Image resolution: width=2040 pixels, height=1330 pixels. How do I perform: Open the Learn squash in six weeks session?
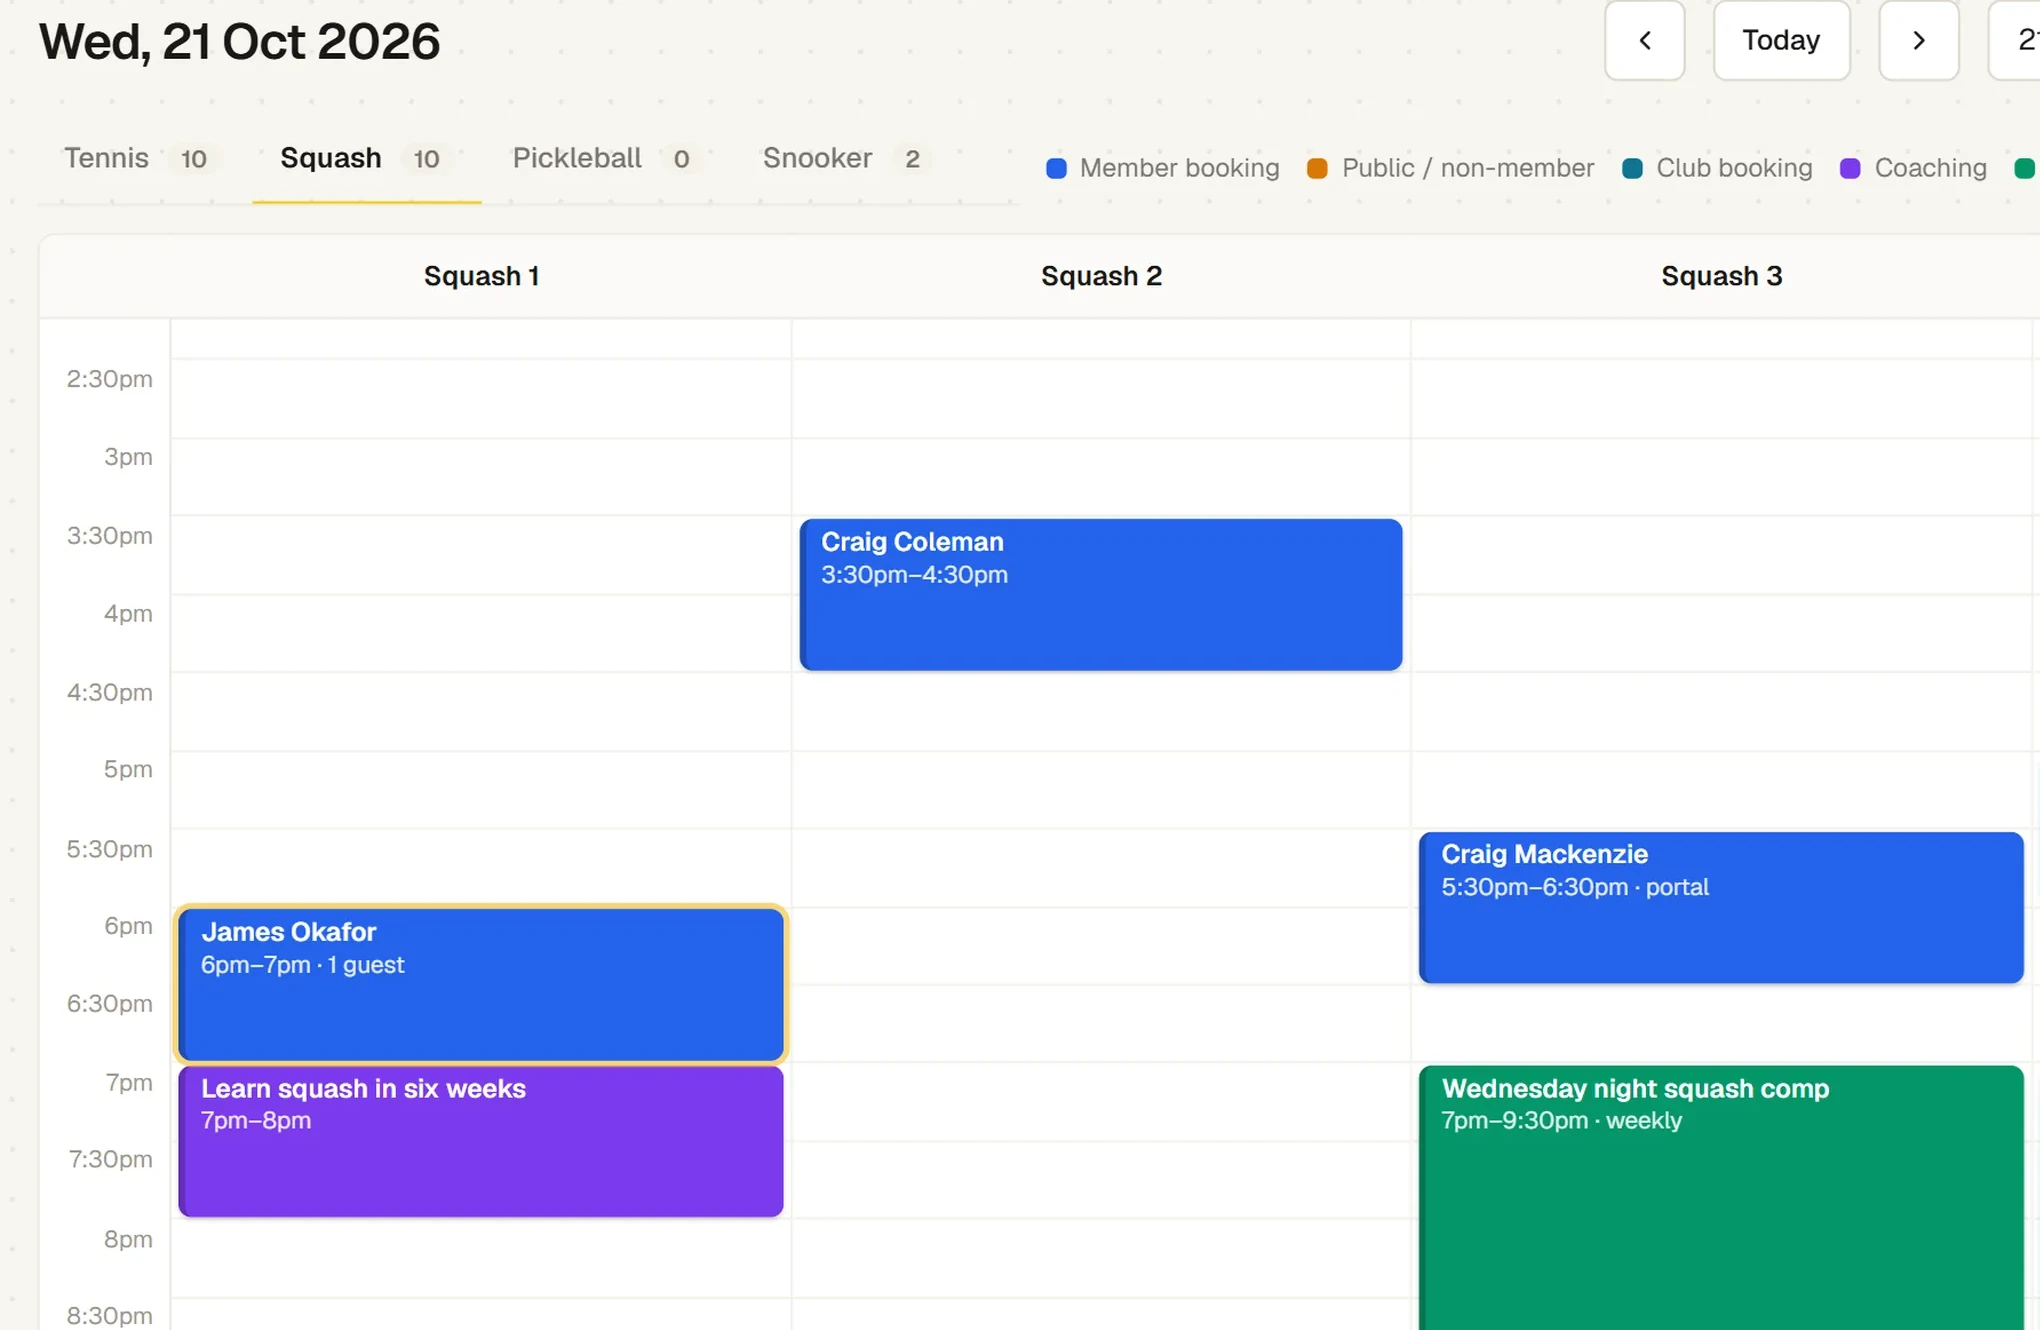click(x=481, y=1141)
